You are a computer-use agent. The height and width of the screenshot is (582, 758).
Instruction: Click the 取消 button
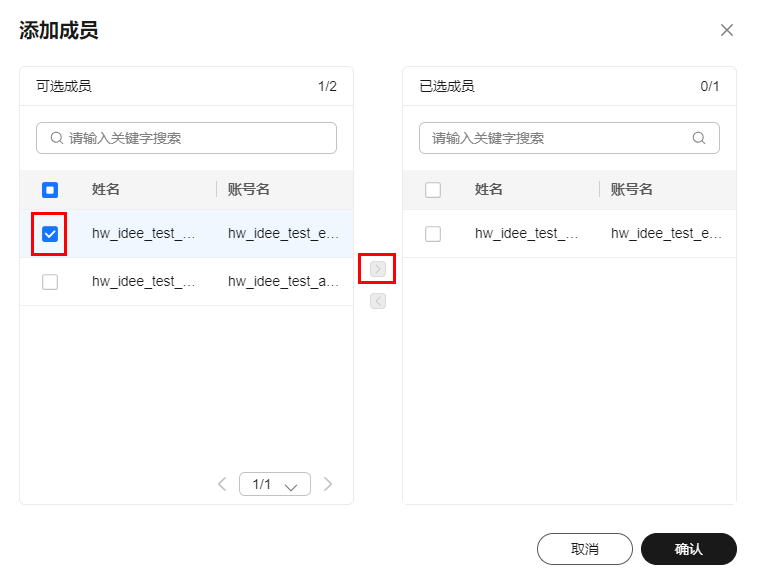tap(584, 549)
